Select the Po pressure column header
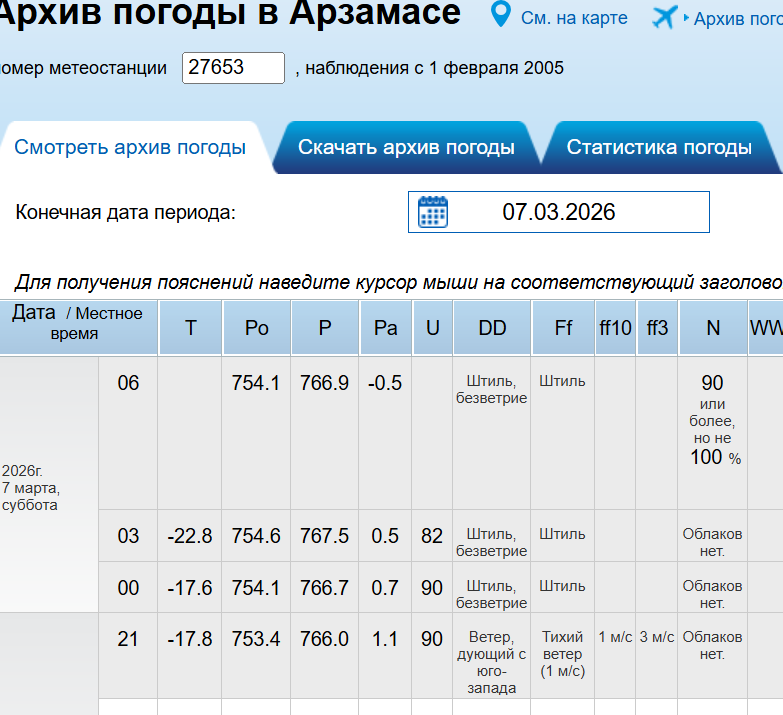 257,328
